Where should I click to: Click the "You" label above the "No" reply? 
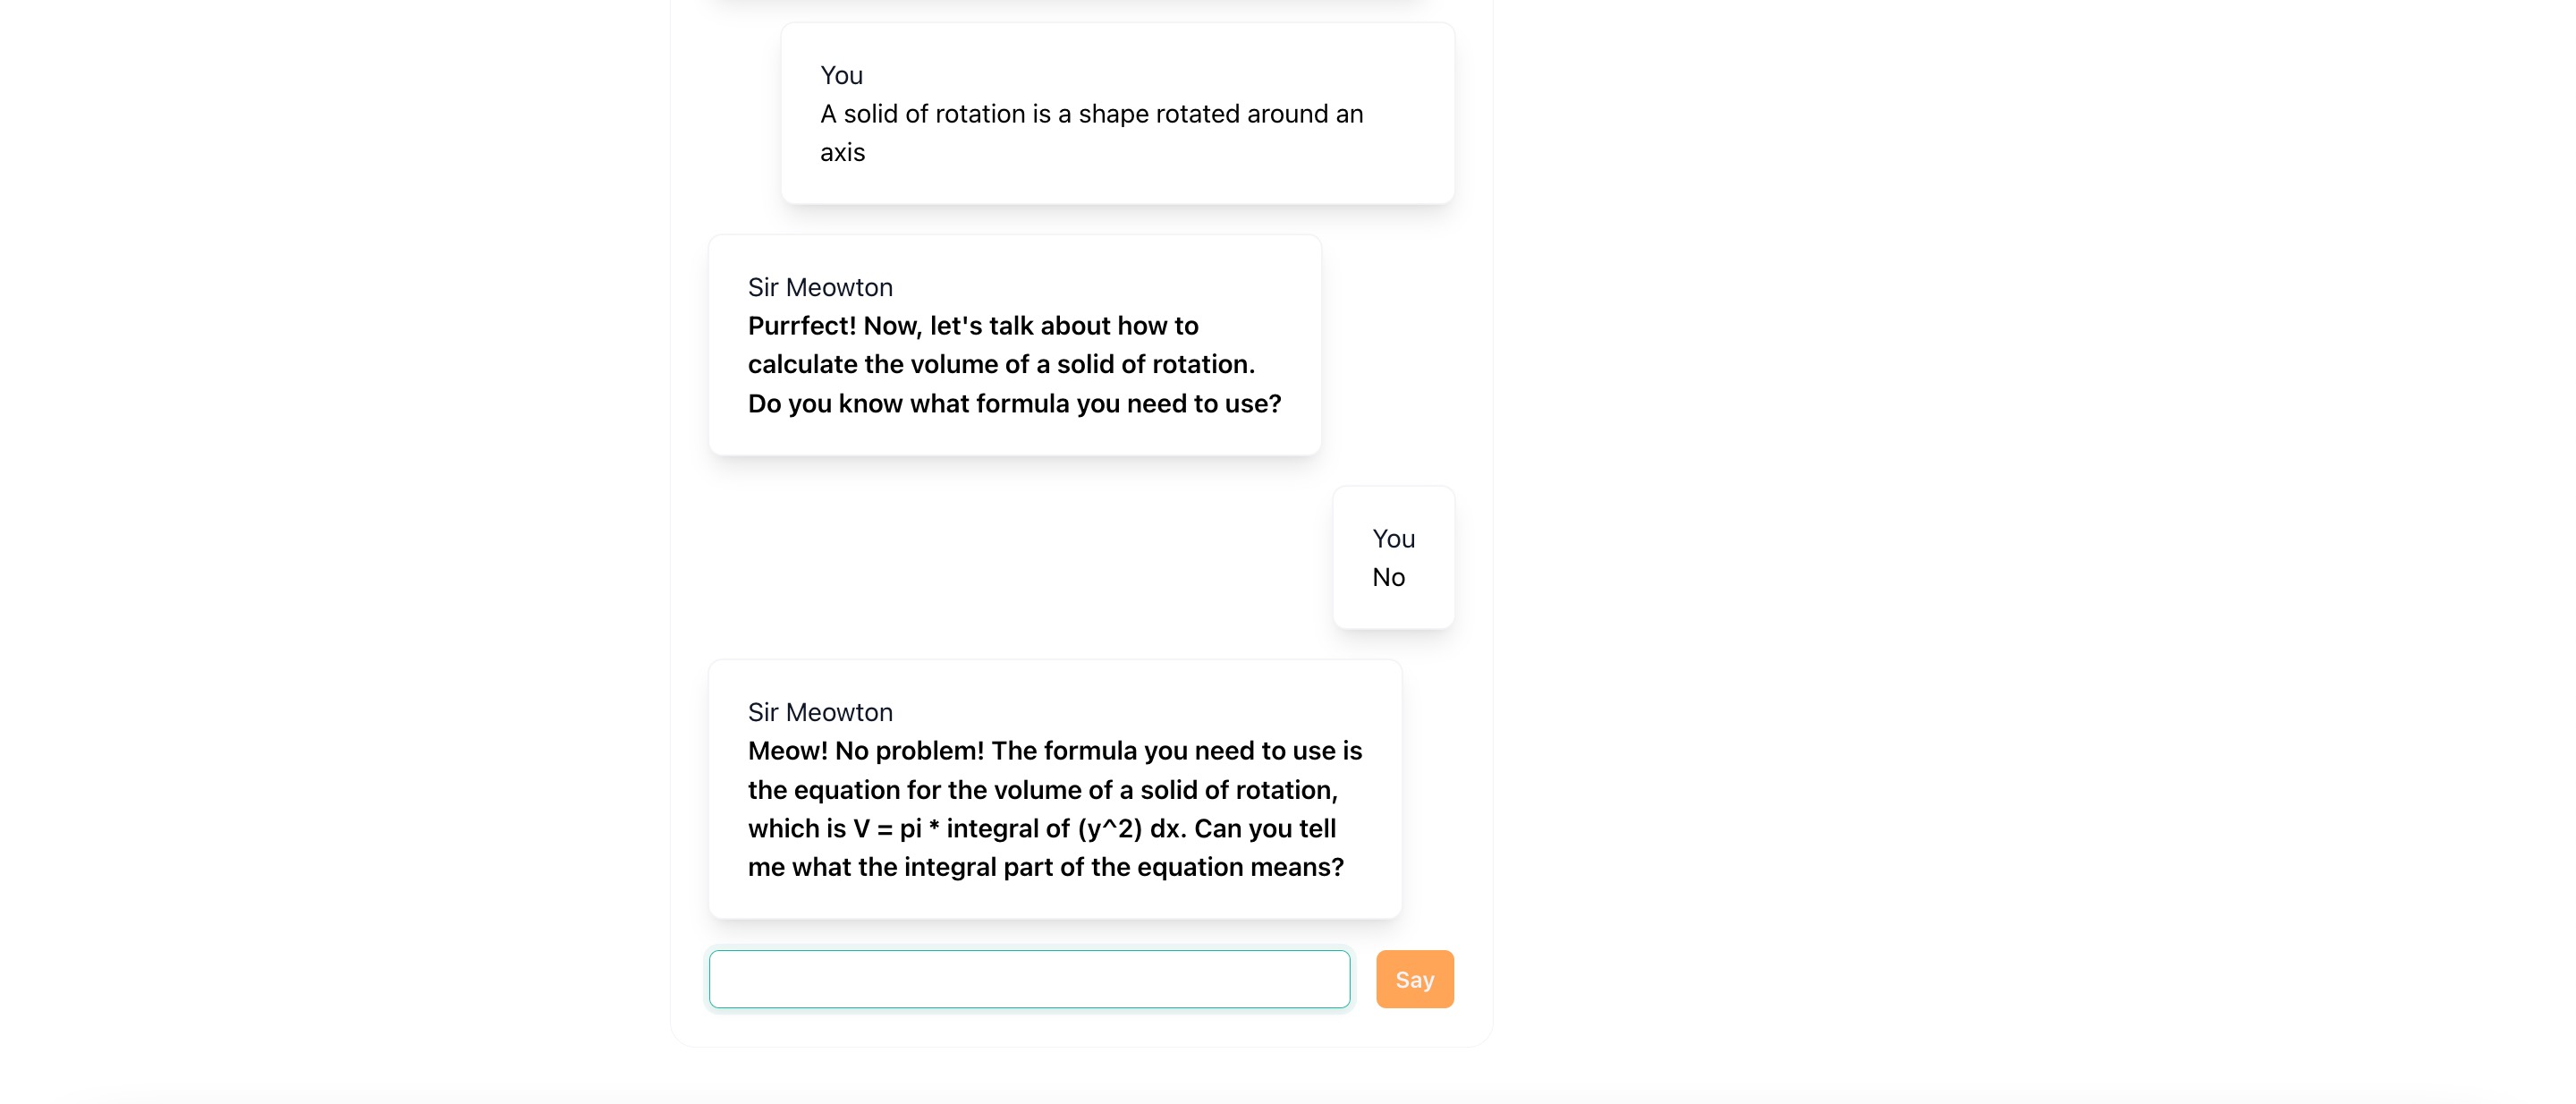(x=1393, y=539)
